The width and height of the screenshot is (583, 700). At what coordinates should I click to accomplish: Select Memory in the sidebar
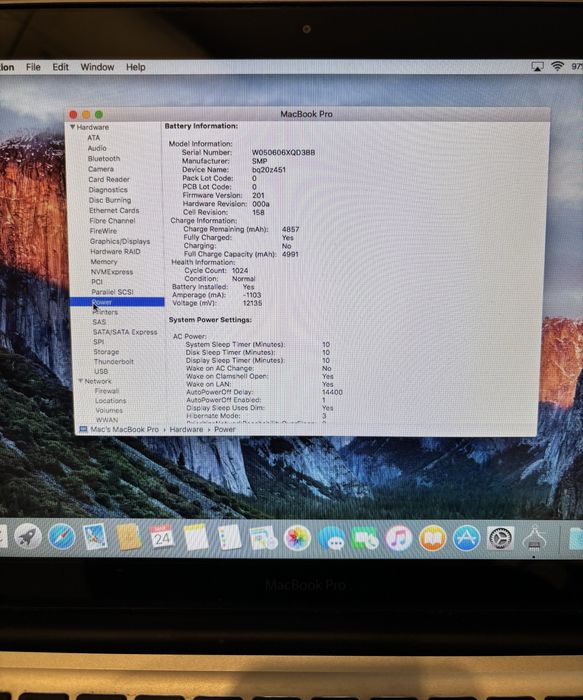pyautogui.click(x=104, y=262)
